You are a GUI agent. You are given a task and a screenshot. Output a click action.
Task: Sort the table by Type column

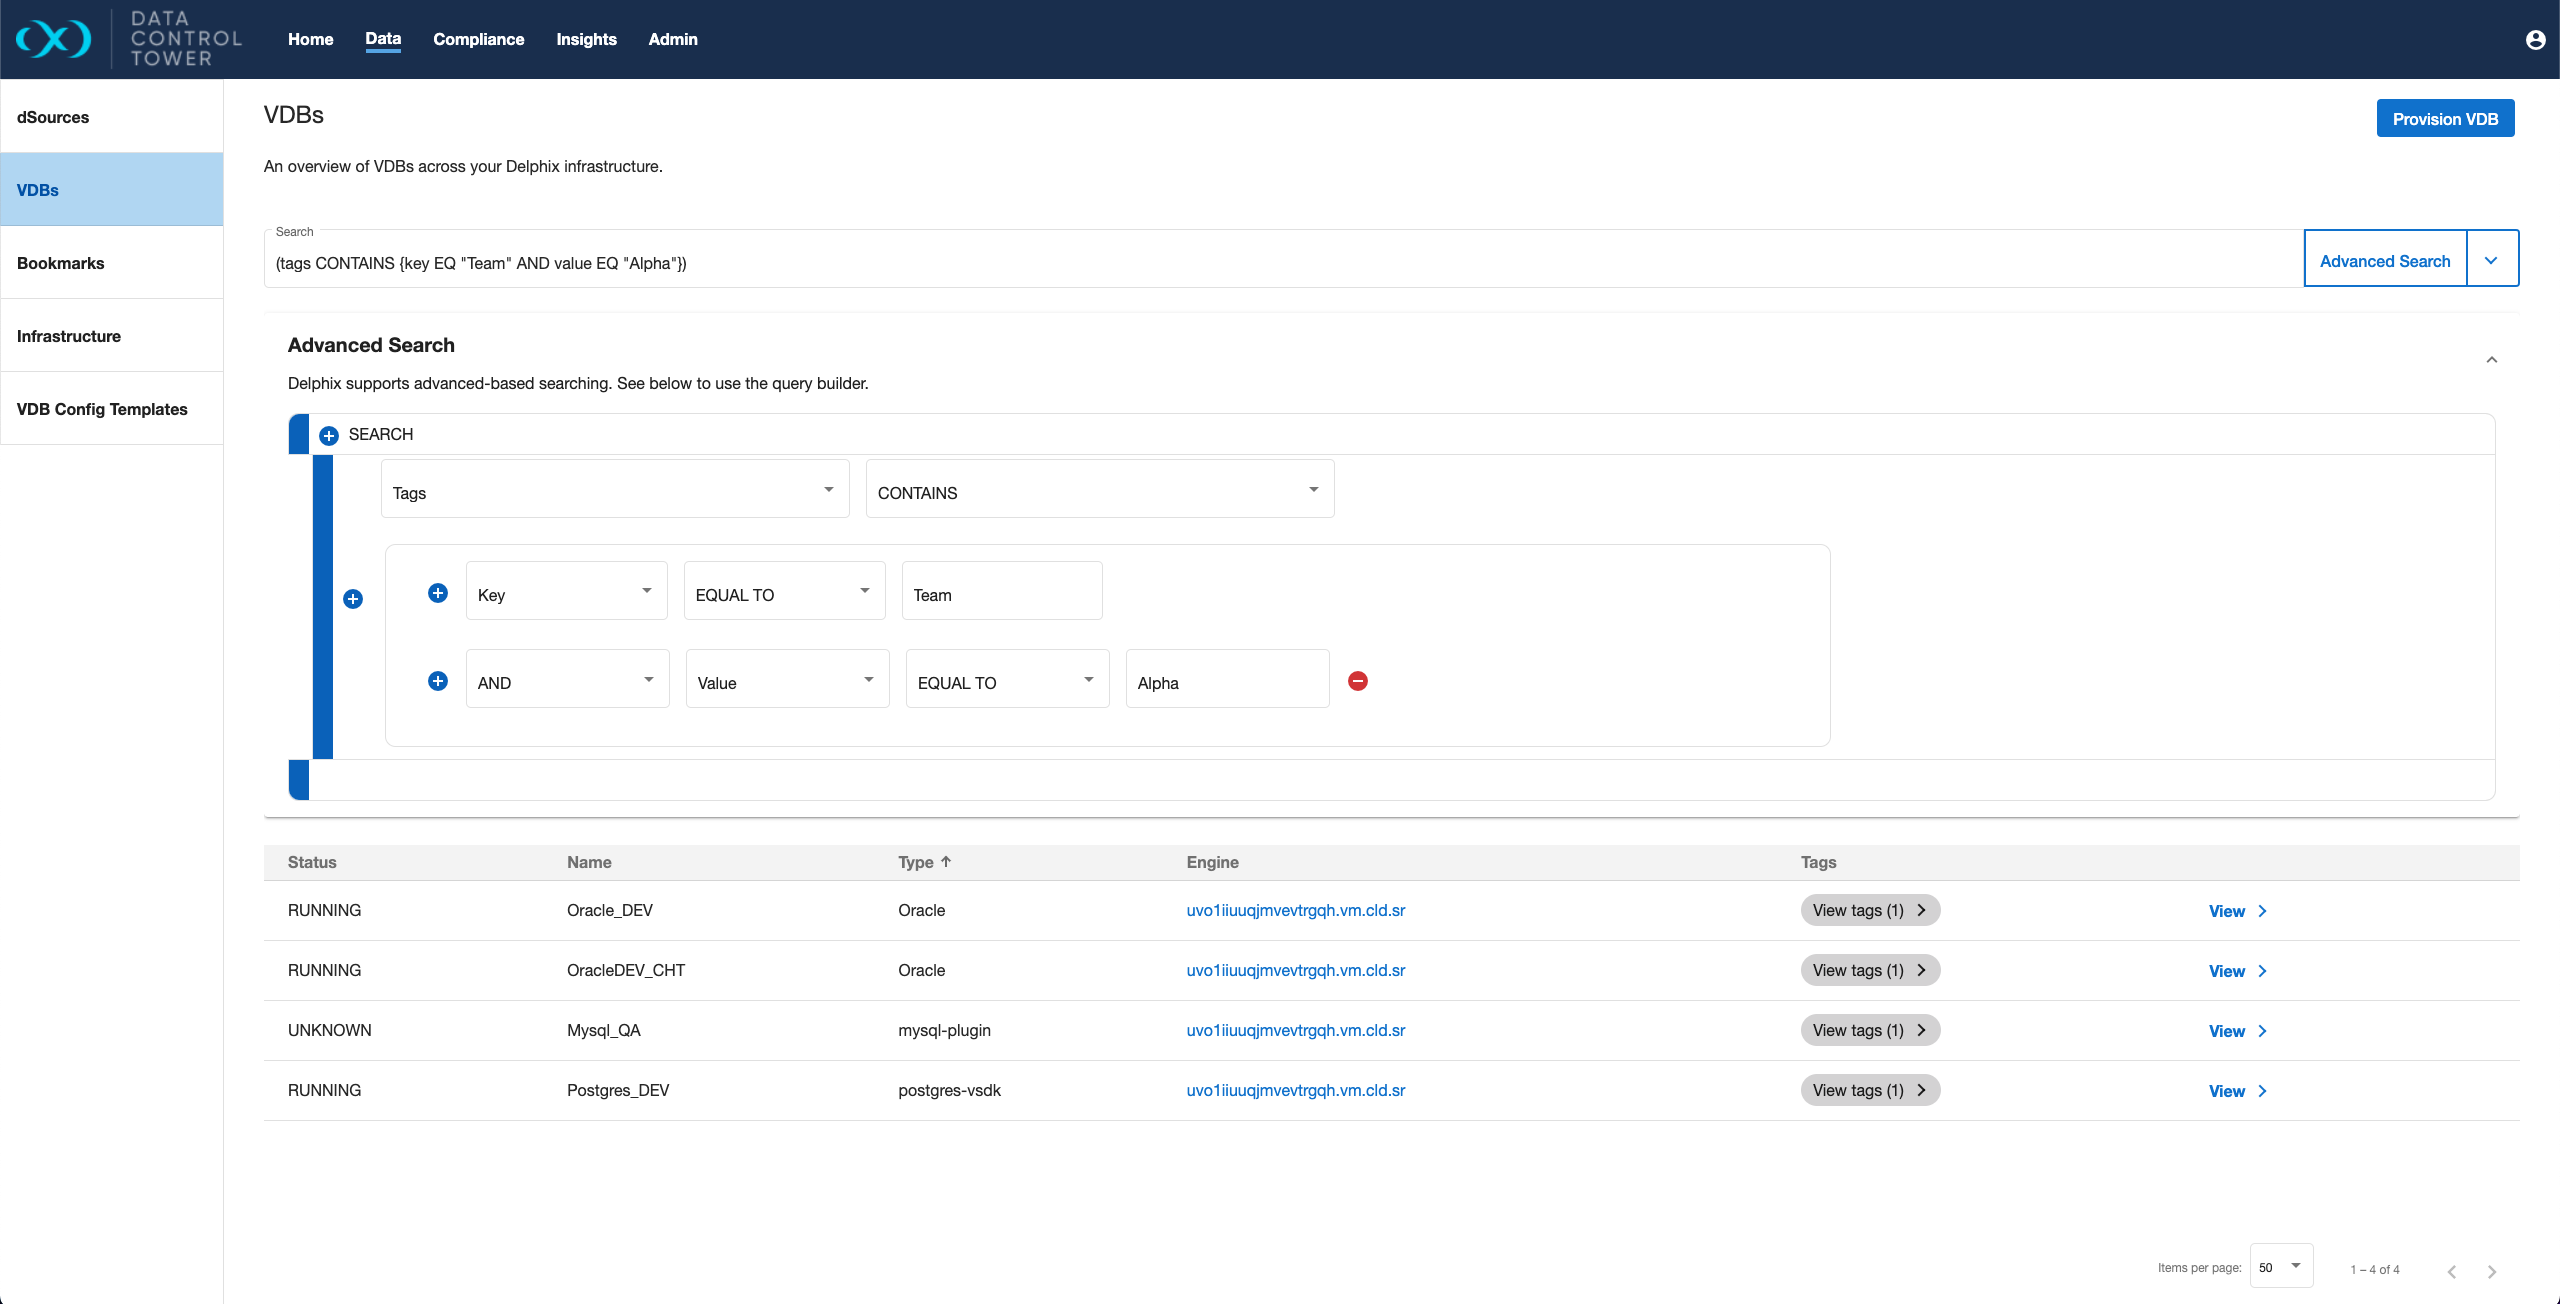point(923,862)
